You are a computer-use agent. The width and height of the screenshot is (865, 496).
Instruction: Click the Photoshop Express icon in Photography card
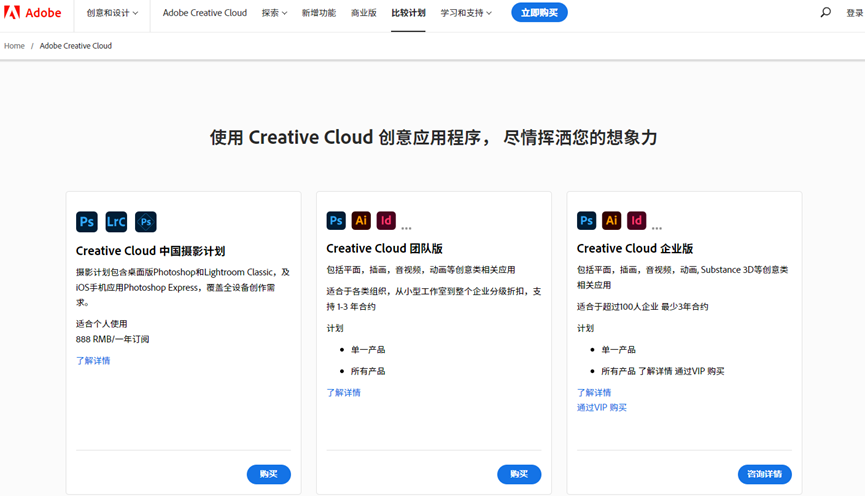[146, 222]
